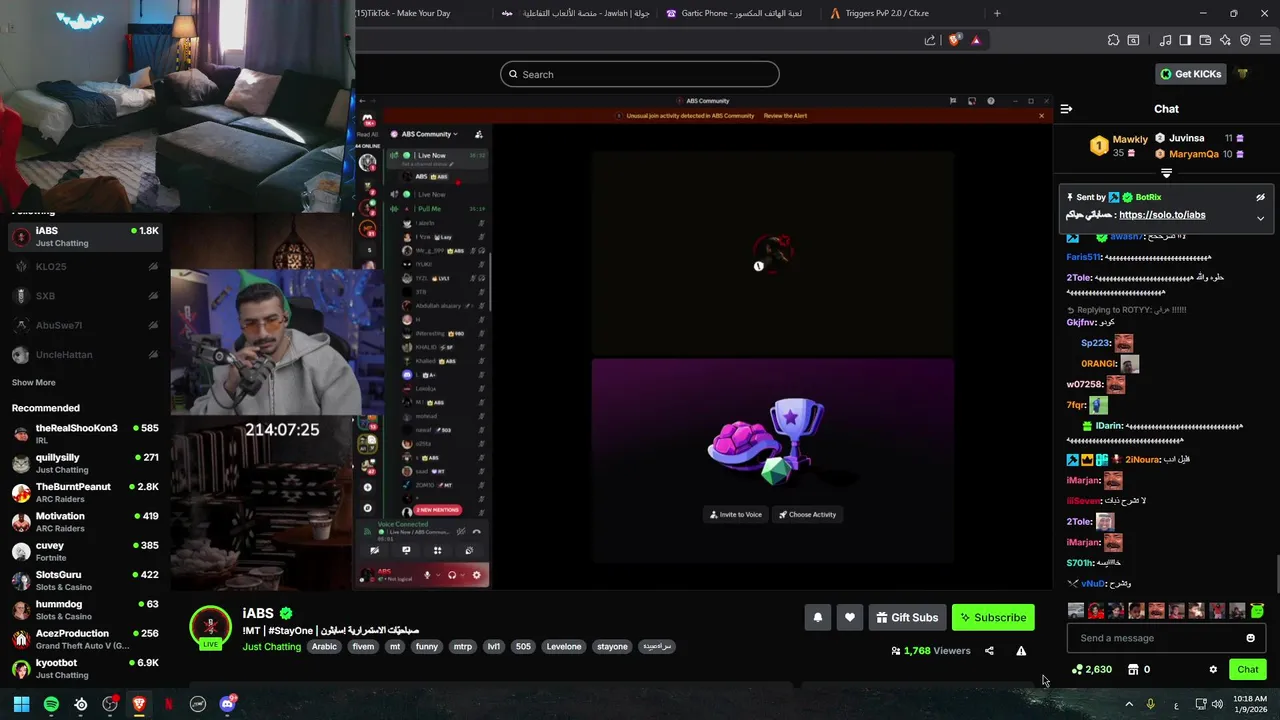Open the iABS streamer avatar
This screenshot has height=720, width=1280.
[210, 627]
